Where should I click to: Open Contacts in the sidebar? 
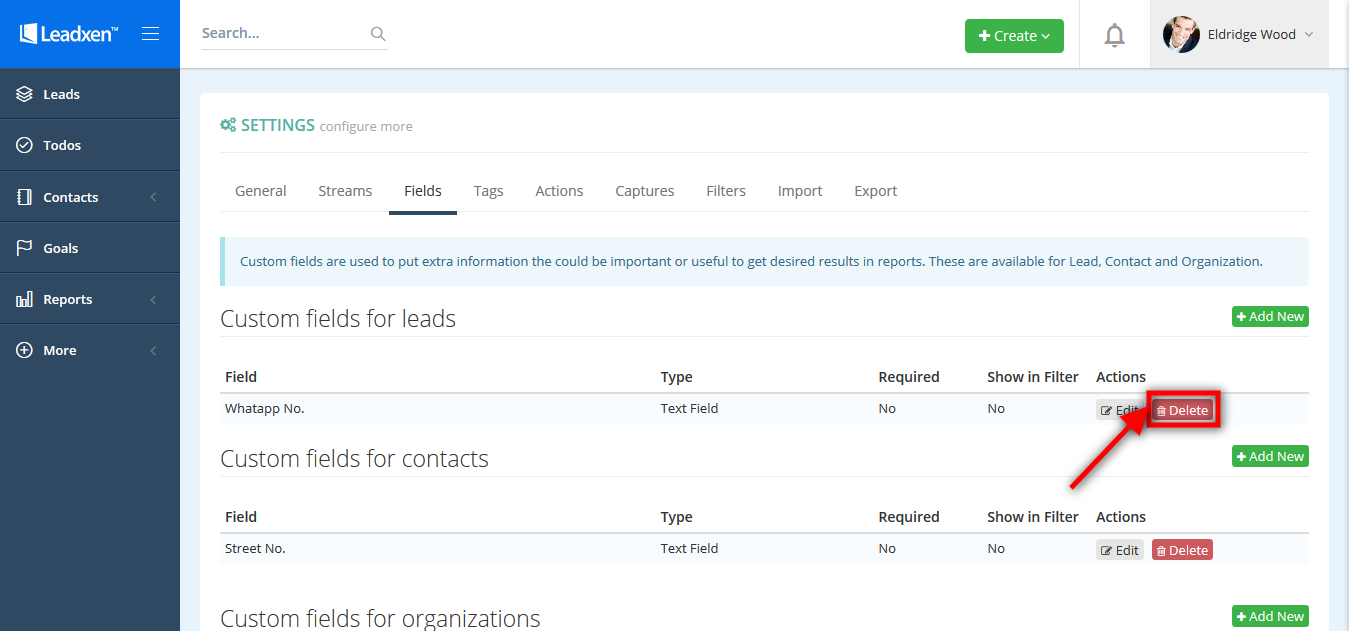click(90, 197)
